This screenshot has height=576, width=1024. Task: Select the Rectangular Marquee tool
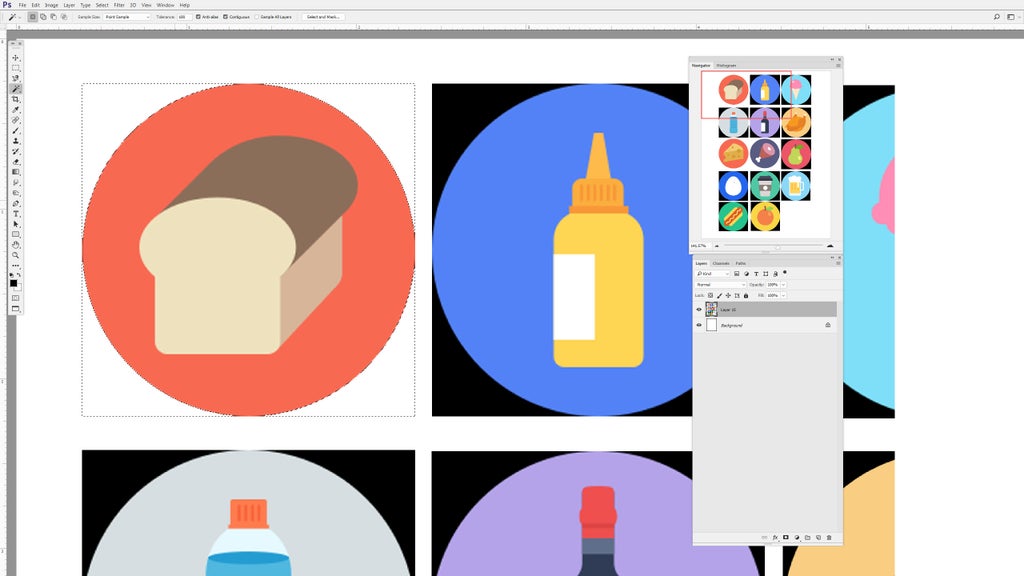[x=16, y=68]
